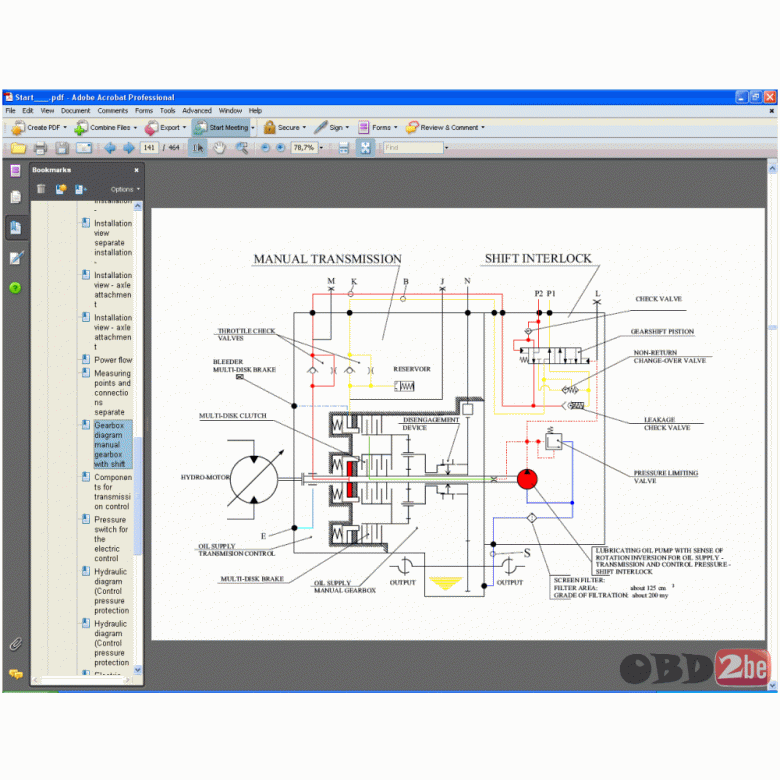Click the Open folder icon
780x780 pixels.
(x=18, y=148)
